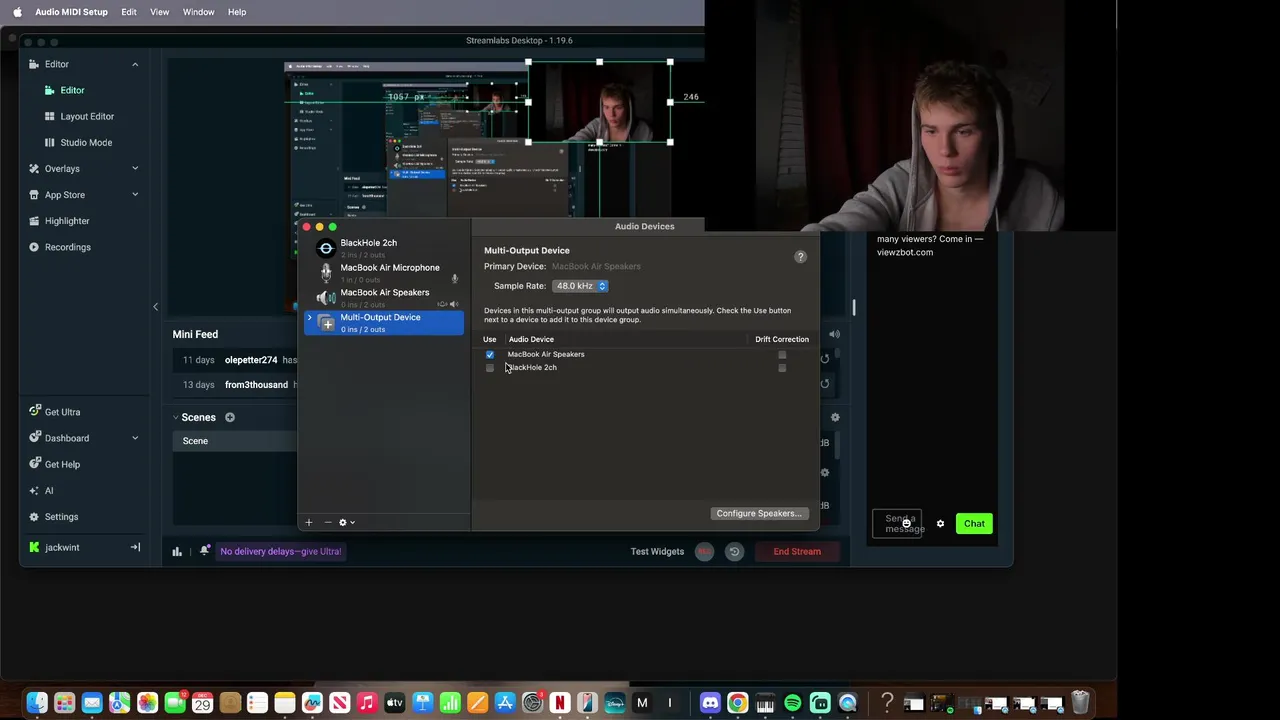
Task: Uncheck Use for MacBook Air Speakers
Action: (490, 354)
